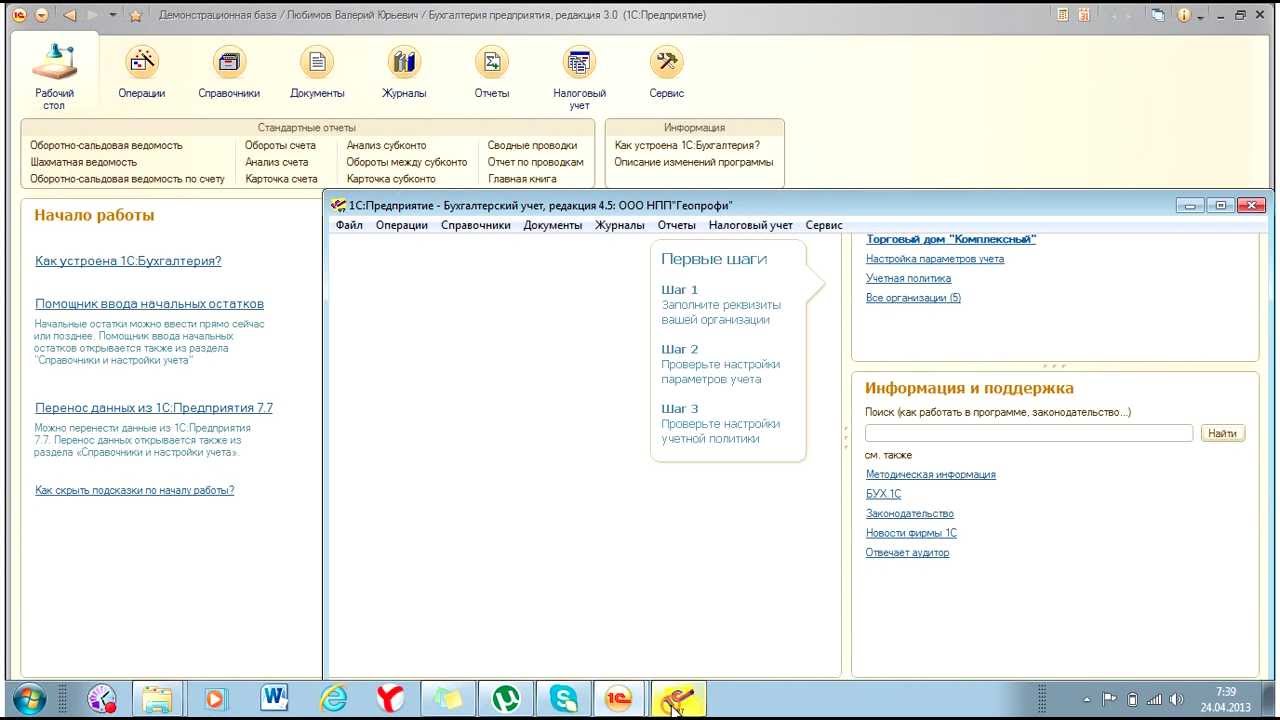The width and height of the screenshot is (1280, 720).
Task: Open the calendar icon in title bar
Action: click(1085, 15)
